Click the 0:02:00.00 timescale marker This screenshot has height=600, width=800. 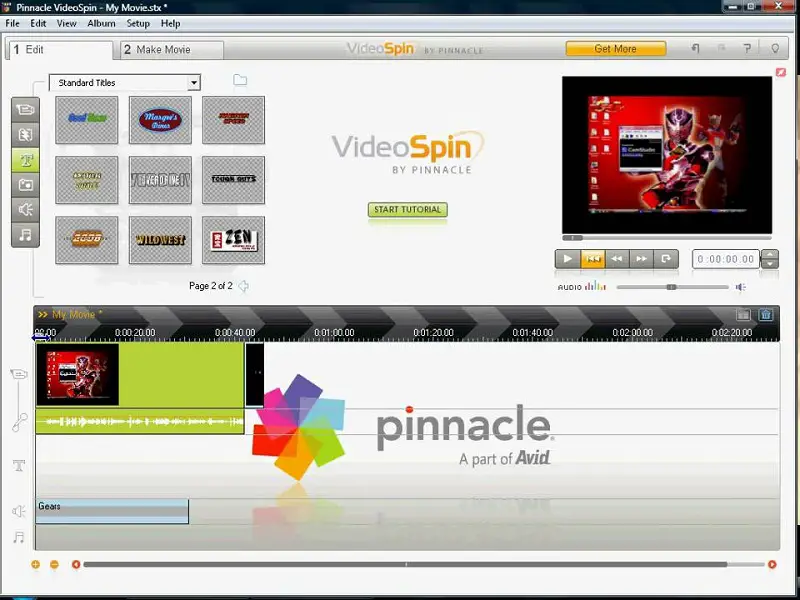coord(633,333)
